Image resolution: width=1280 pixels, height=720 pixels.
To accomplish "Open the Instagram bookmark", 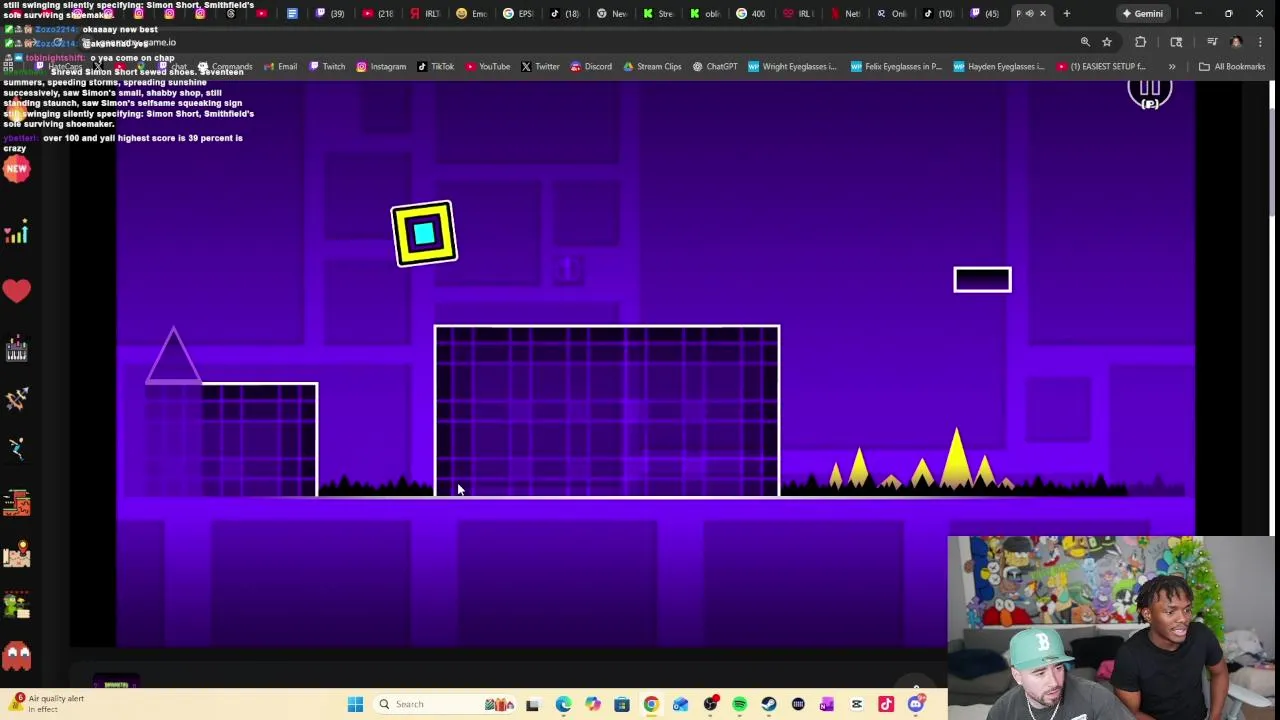I will 381,66.
